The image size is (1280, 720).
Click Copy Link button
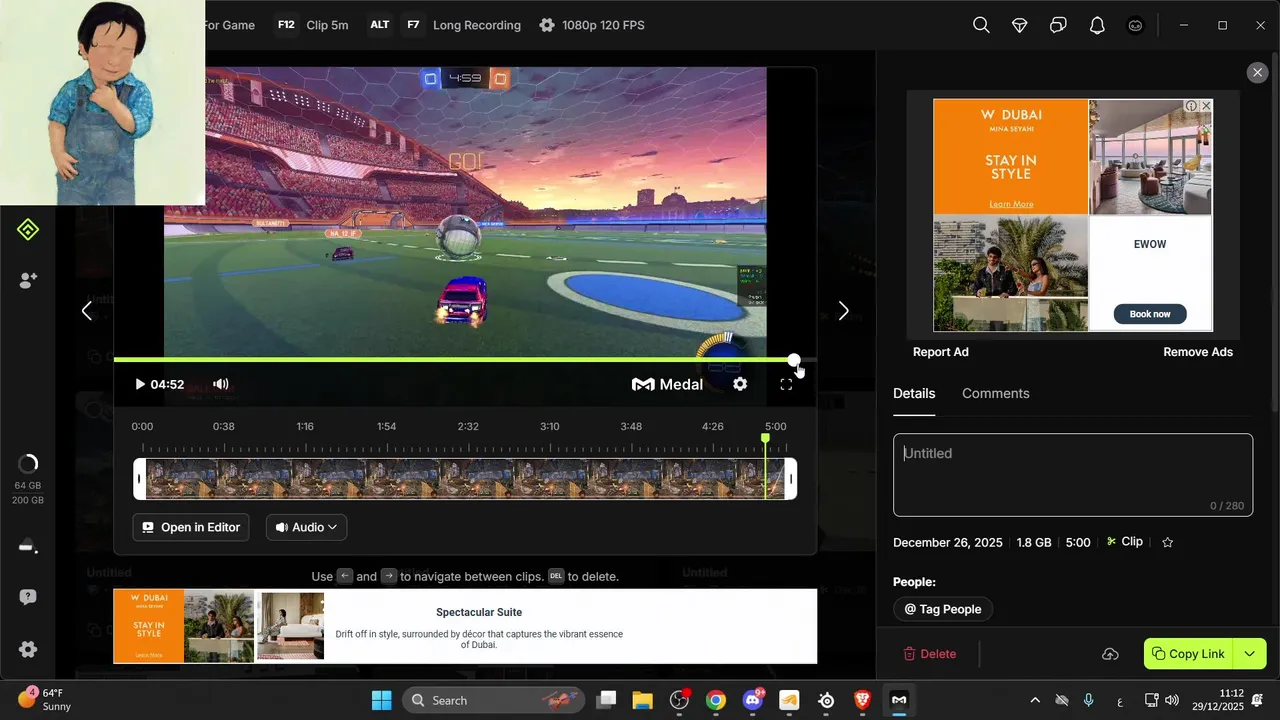coord(1188,654)
